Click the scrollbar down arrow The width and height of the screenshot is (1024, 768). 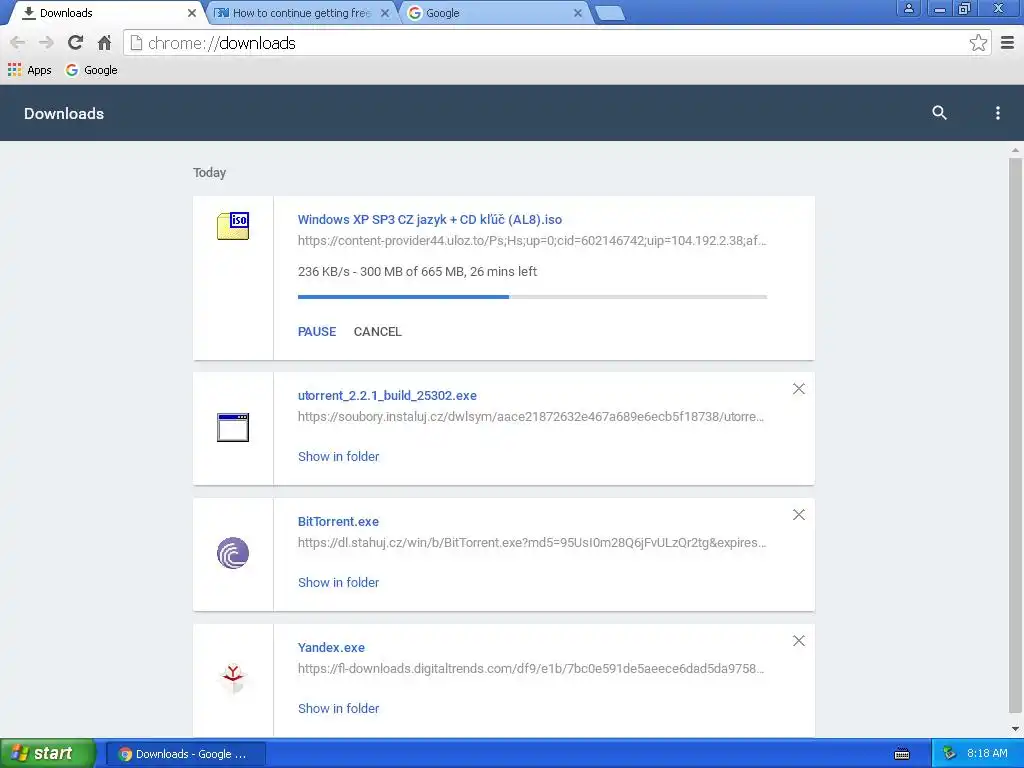[x=1015, y=729]
